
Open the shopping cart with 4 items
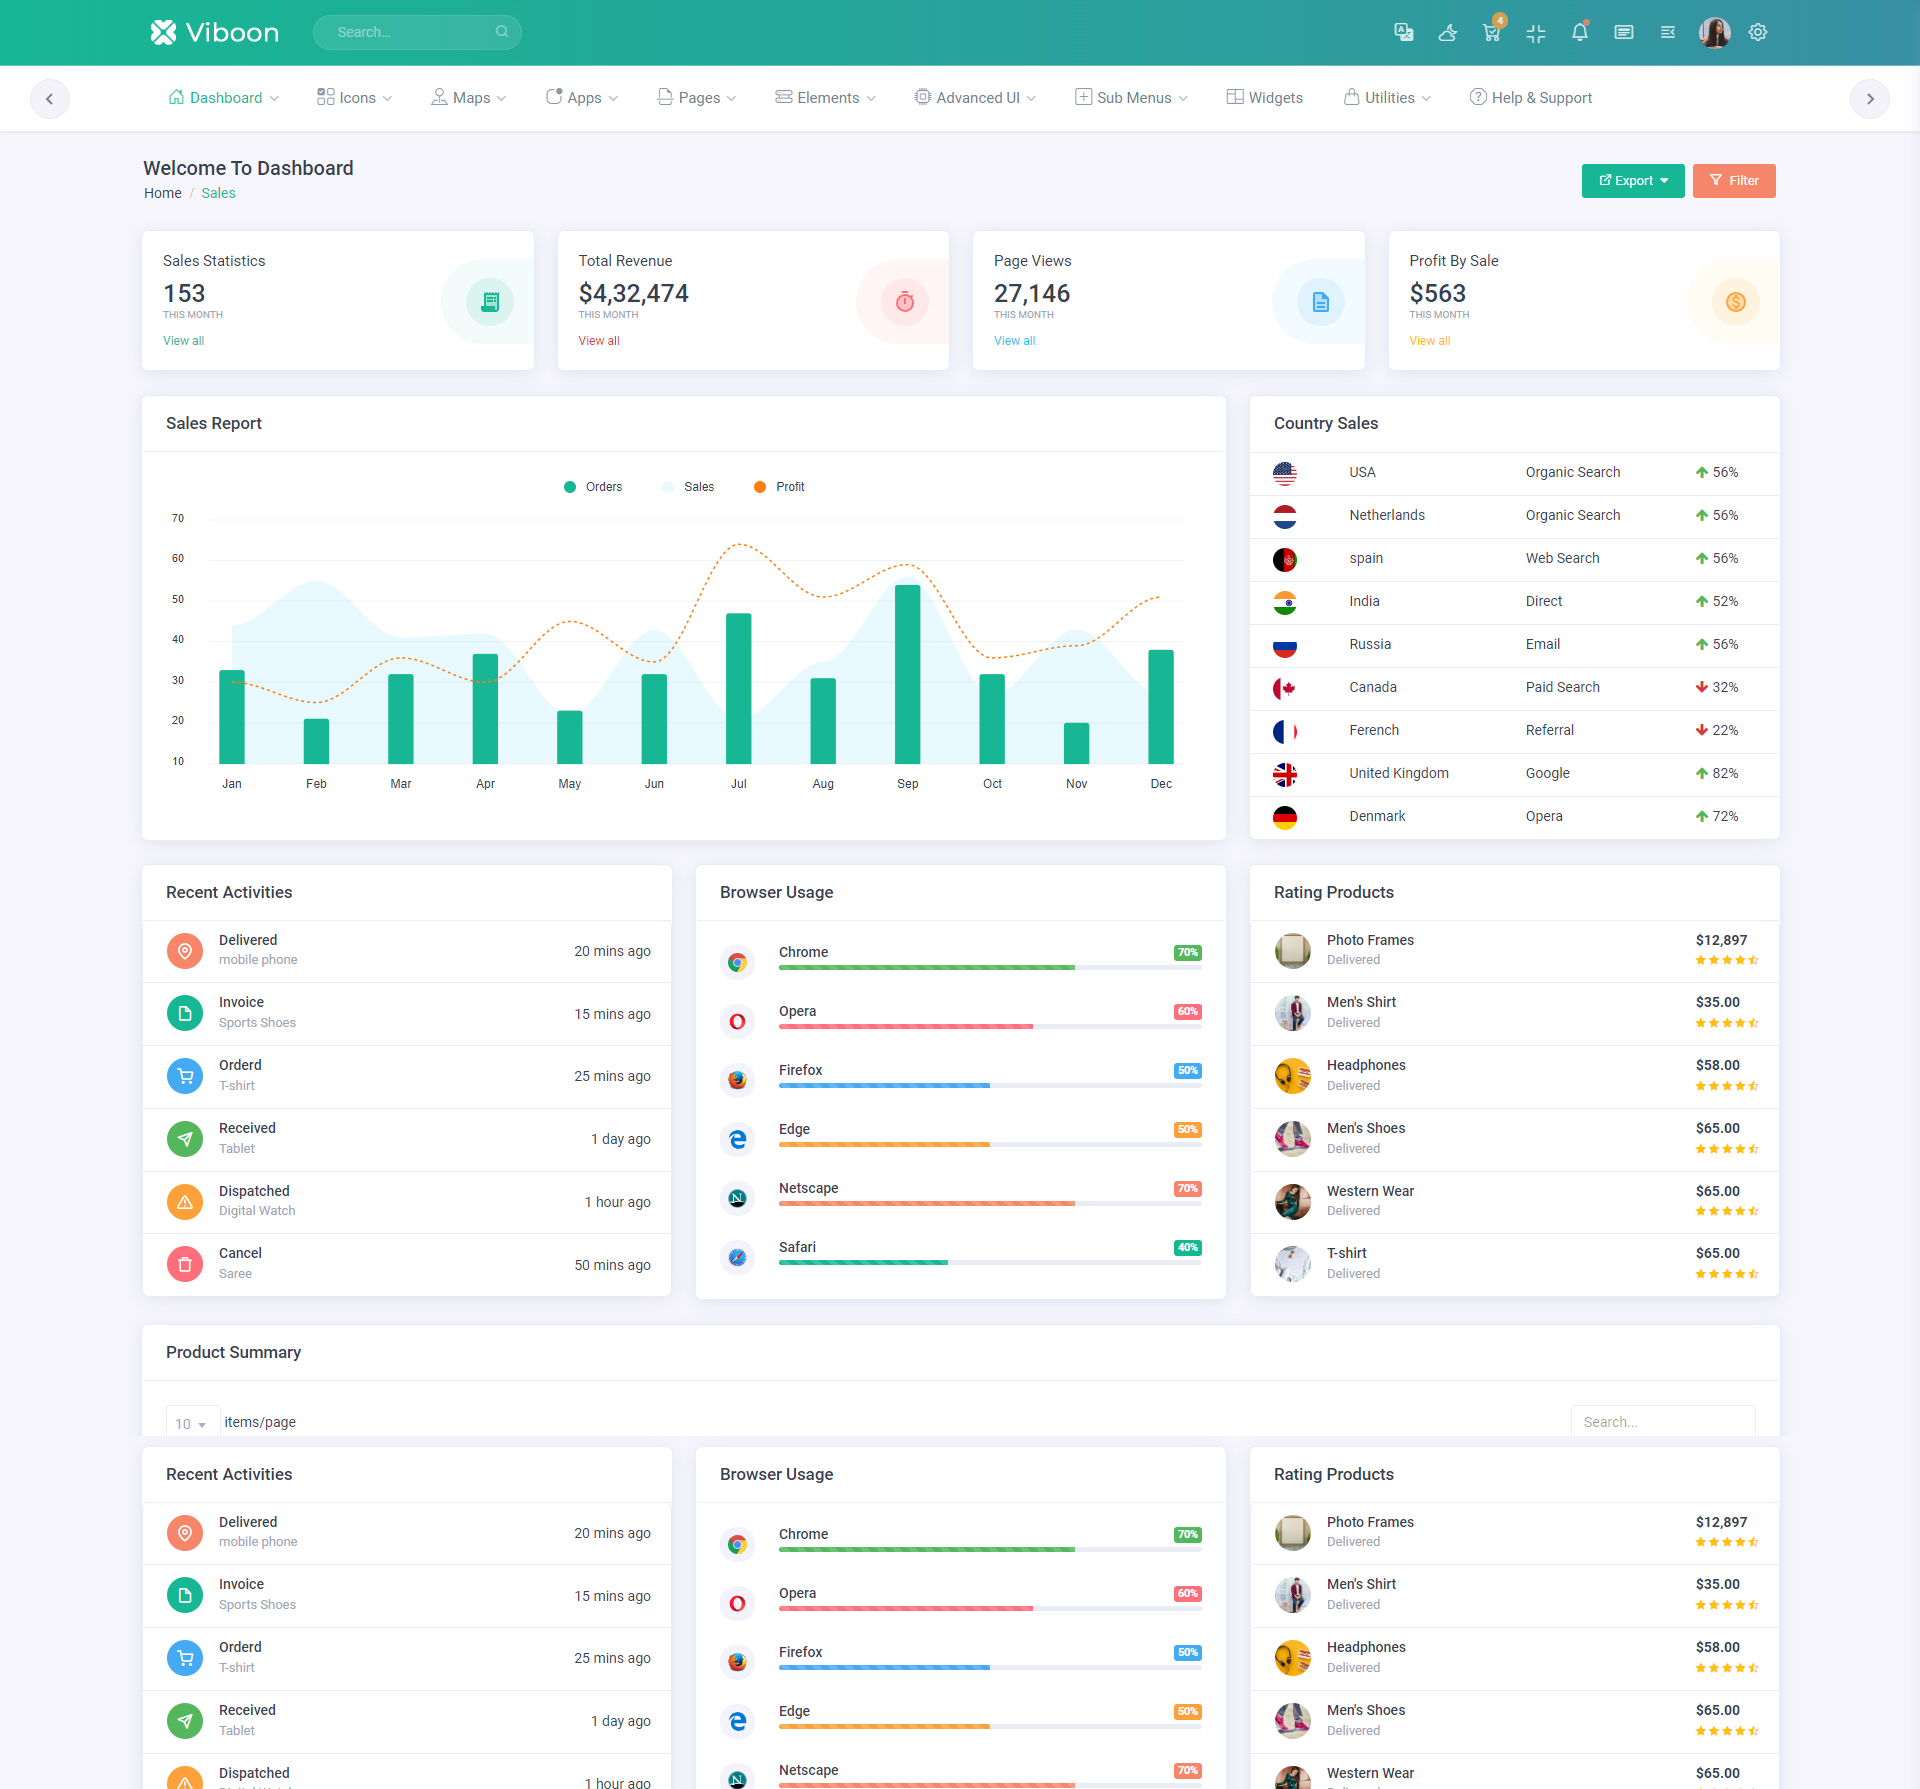pos(1491,32)
